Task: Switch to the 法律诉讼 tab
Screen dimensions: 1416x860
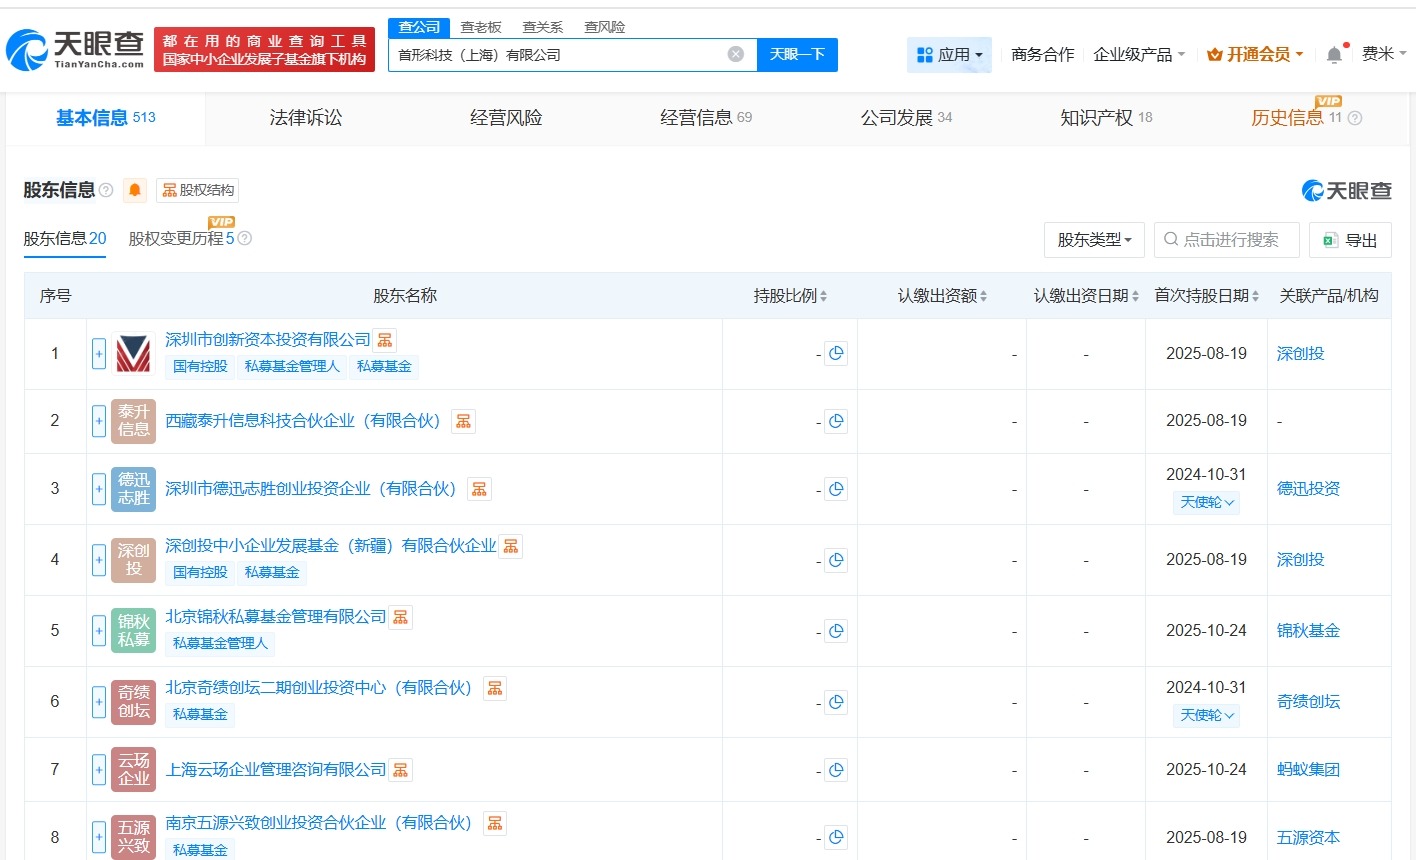Action: coord(305,117)
